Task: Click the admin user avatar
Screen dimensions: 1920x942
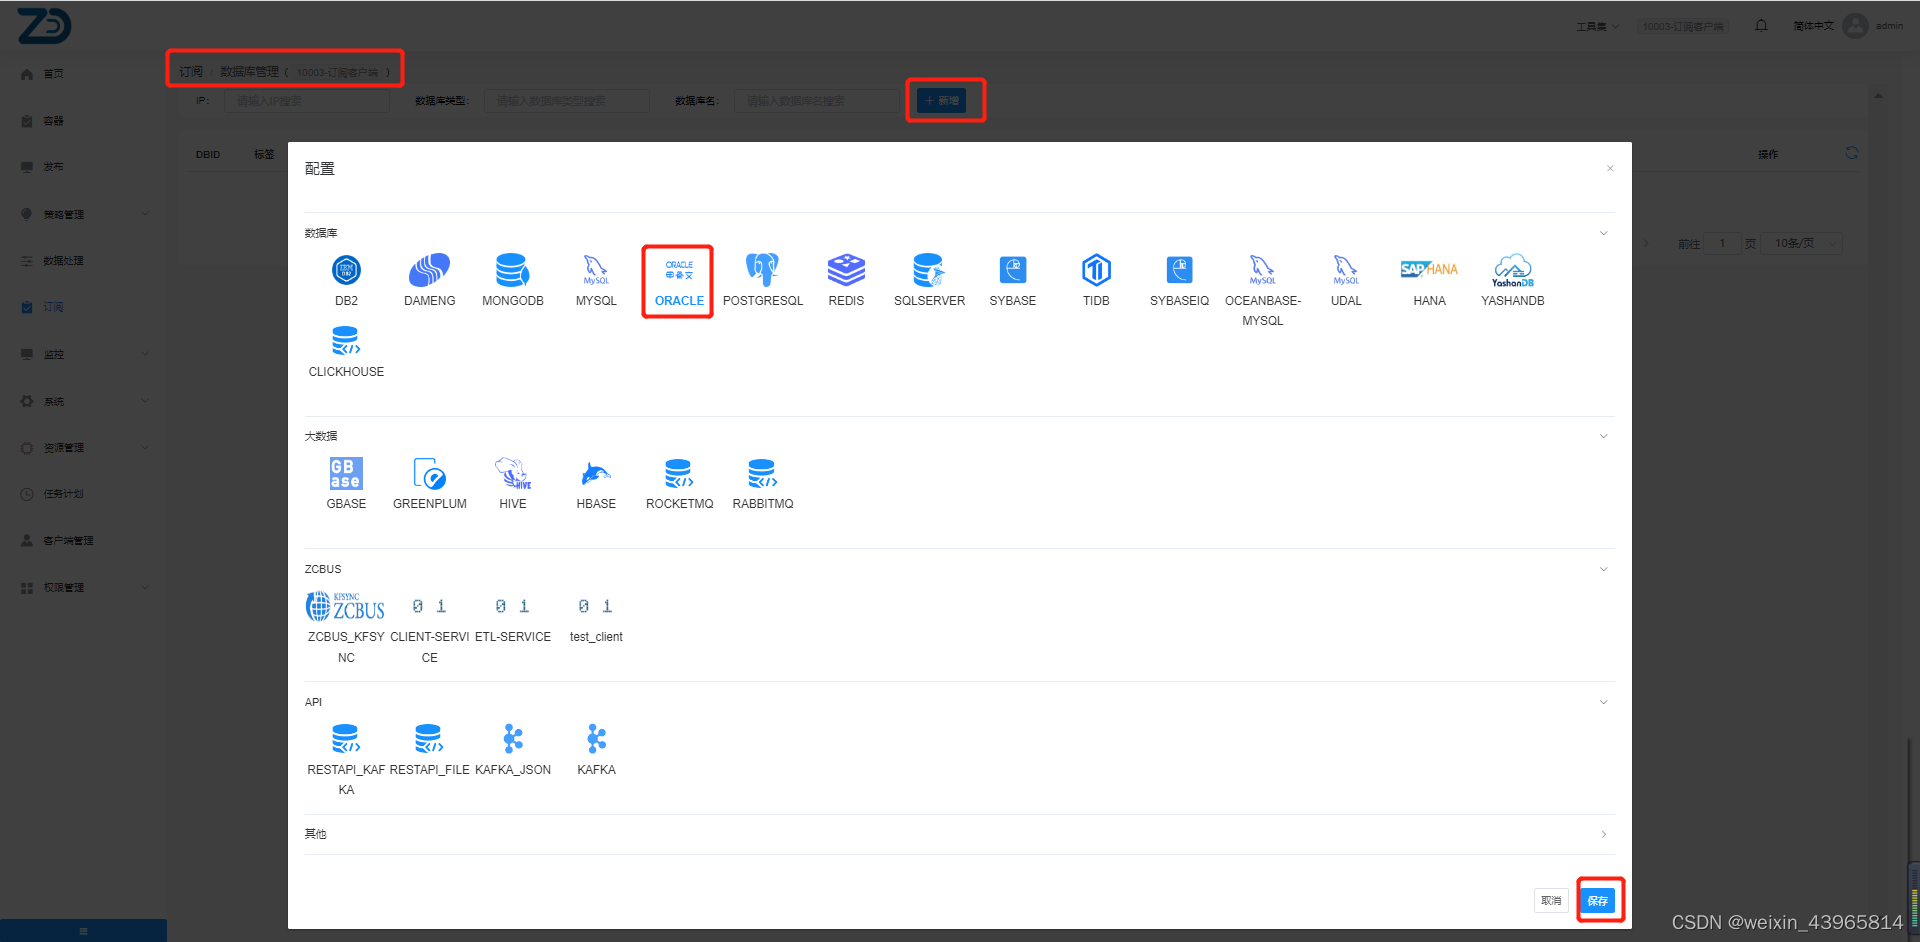Action: coord(1855,26)
